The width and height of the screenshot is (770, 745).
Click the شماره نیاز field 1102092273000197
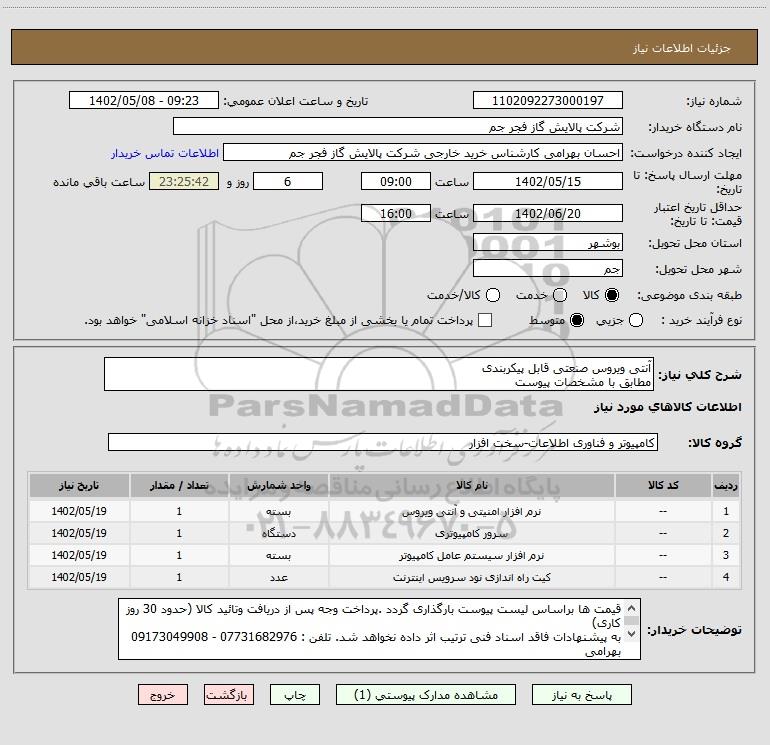click(548, 100)
